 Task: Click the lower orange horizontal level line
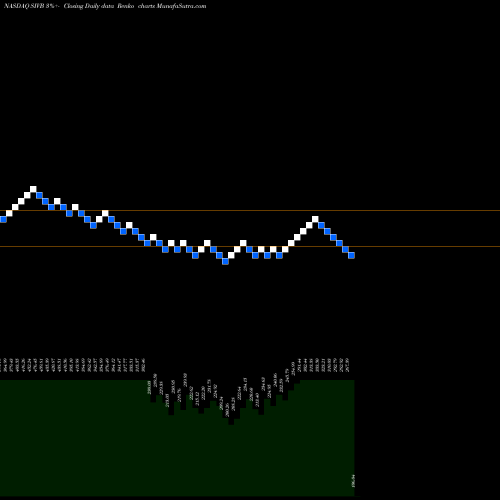(x=250, y=247)
